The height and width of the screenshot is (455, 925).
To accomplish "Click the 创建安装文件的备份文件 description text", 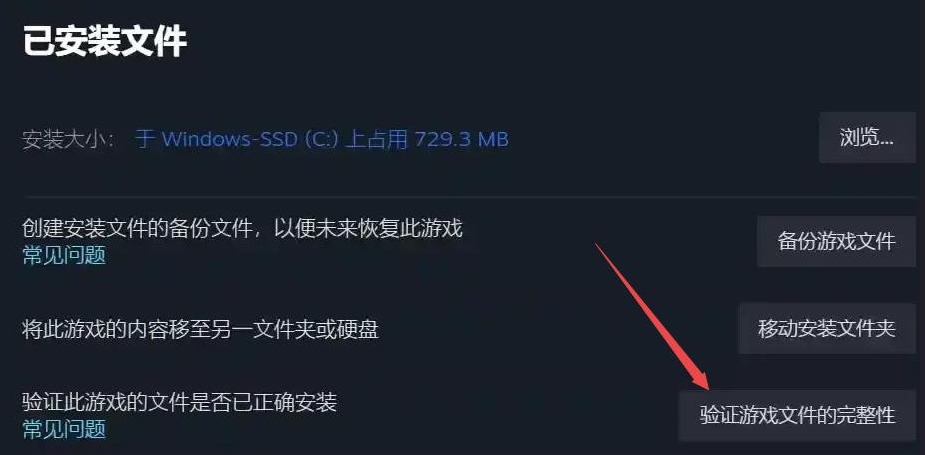I will 137,228.
